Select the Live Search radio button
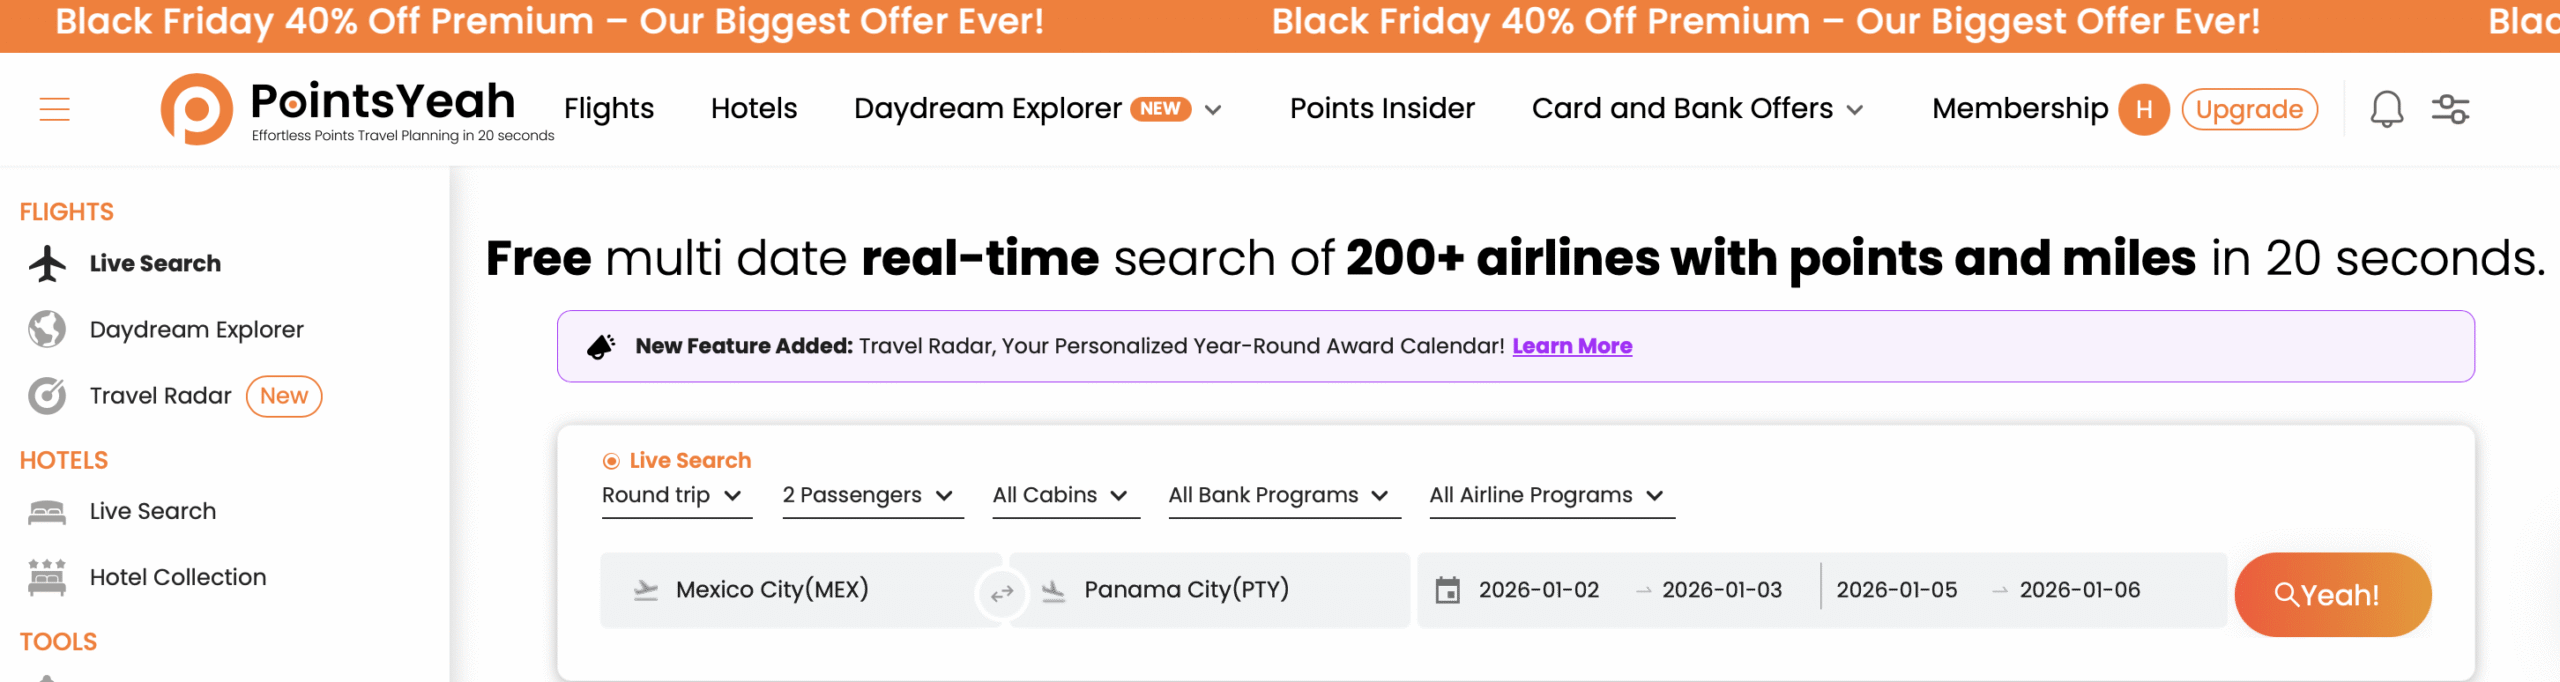Viewport: 2560px width, 682px height. [610, 460]
